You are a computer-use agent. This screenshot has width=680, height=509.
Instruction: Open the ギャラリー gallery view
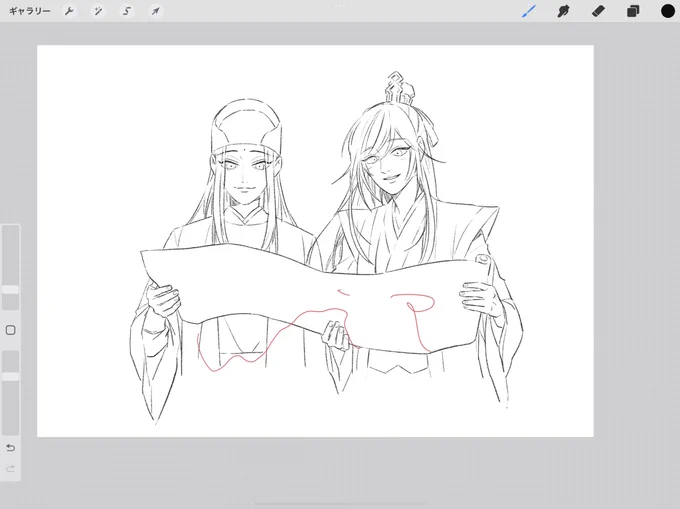pyautogui.click(x=29, y=11)
